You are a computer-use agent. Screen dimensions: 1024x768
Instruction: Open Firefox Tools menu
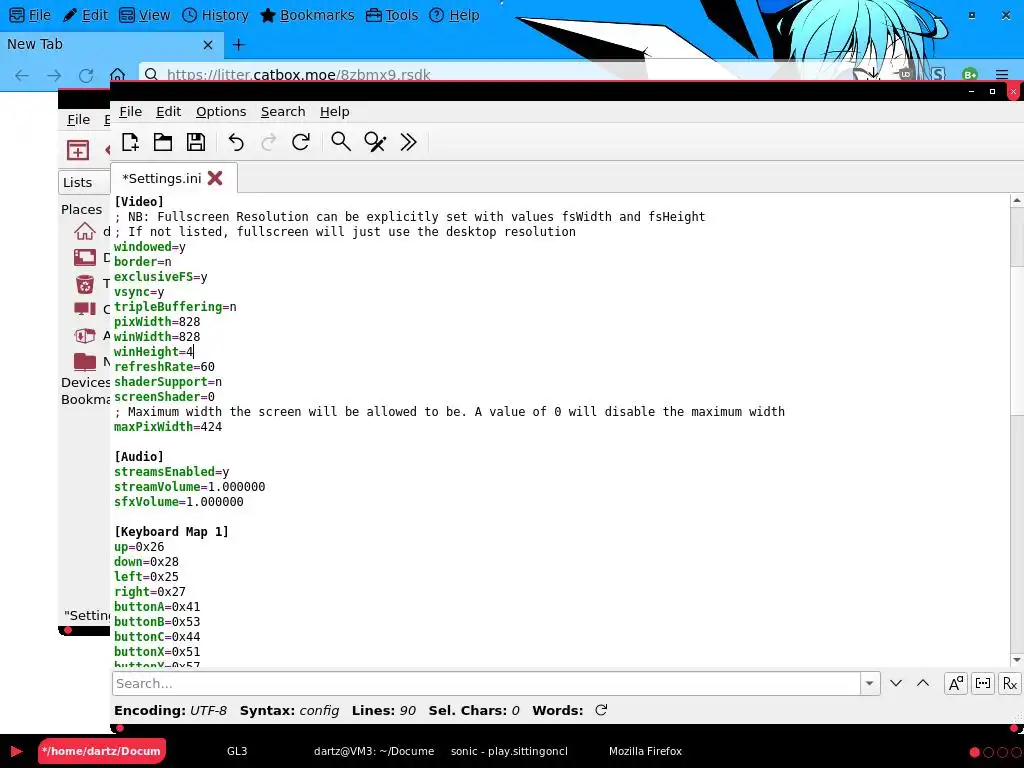click(x=392, y=15)
